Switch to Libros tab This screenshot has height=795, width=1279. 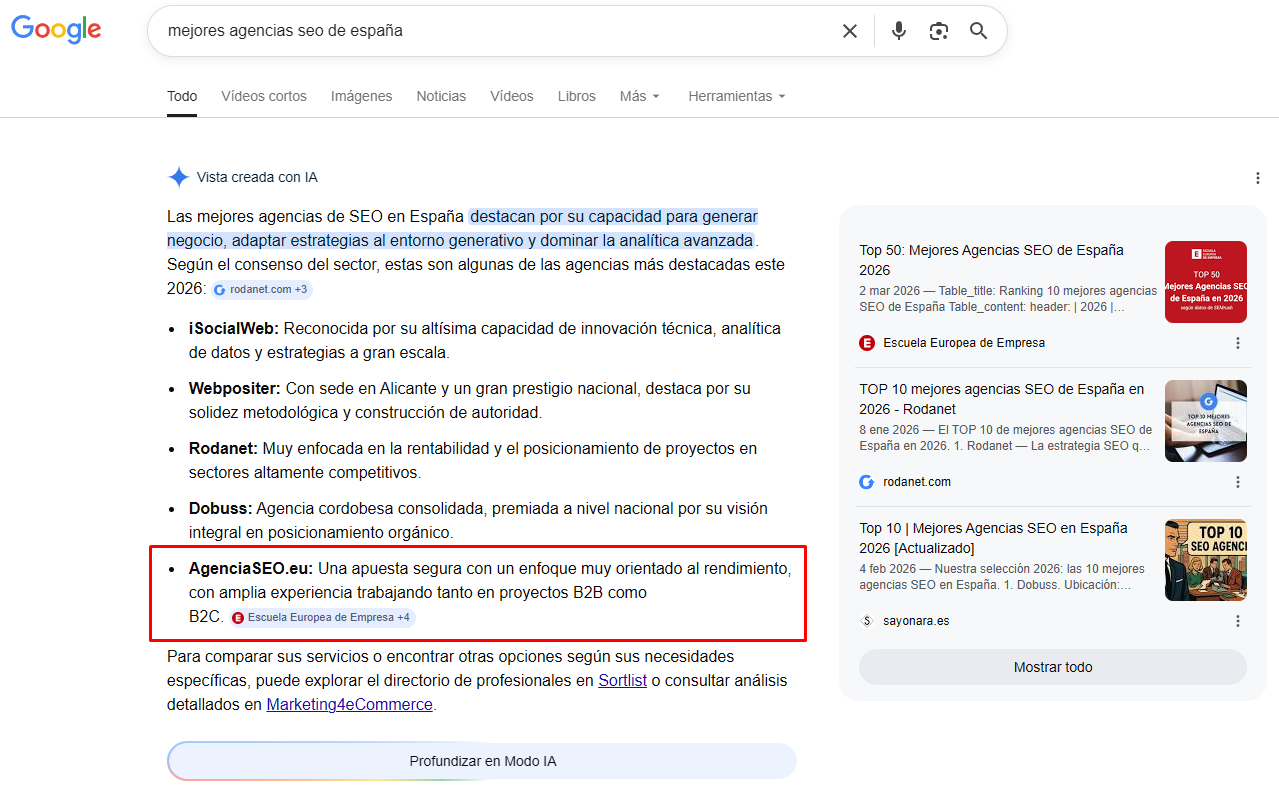point(577,97)
